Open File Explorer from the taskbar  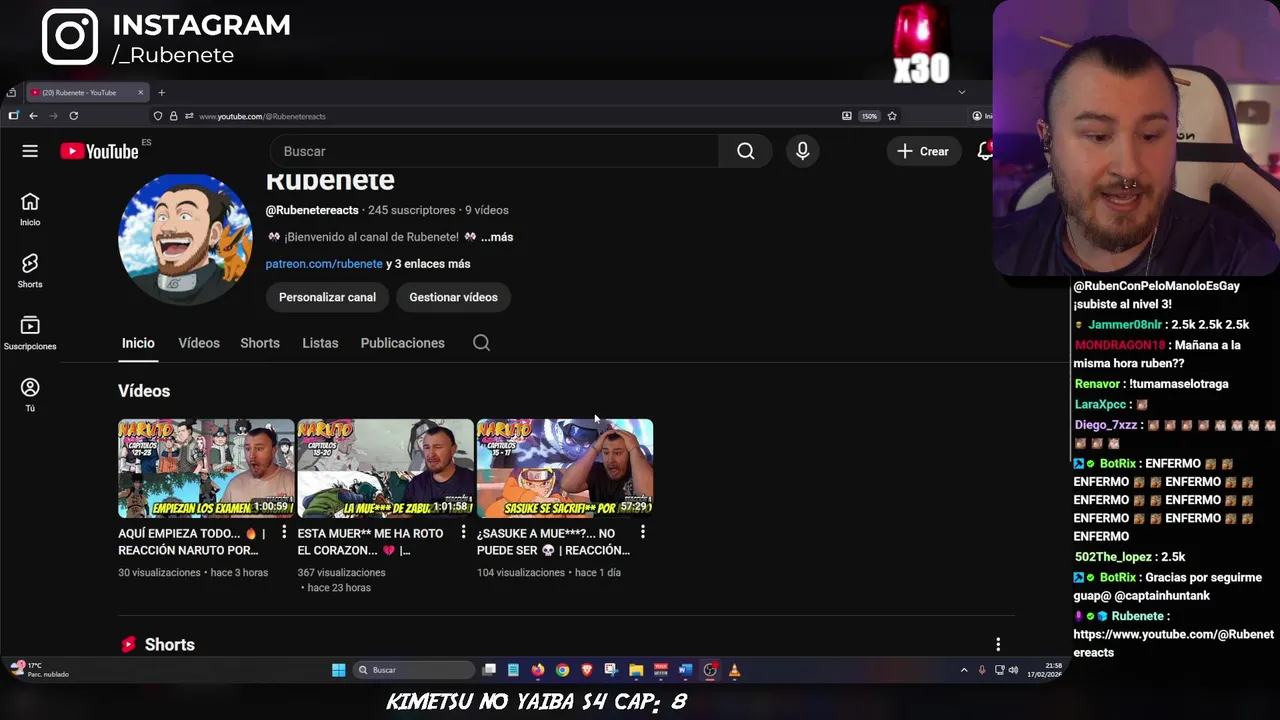[x=636, y=670]
